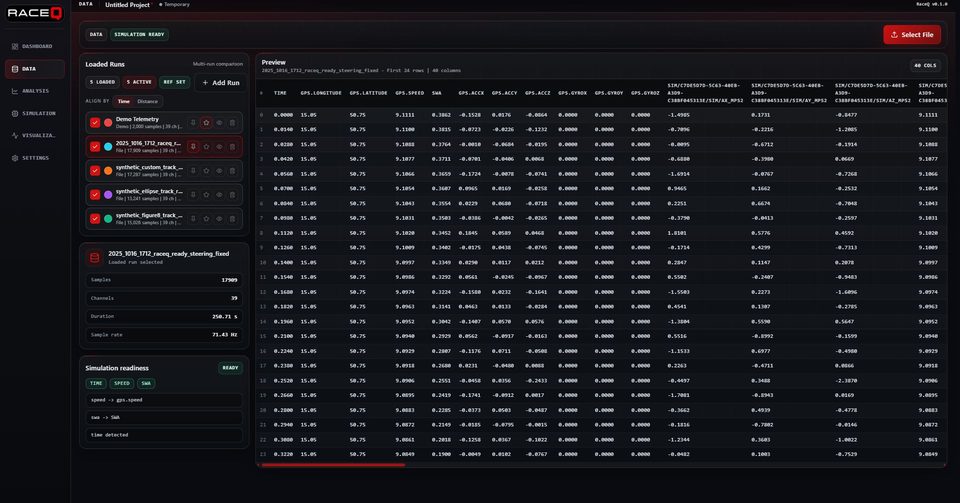Click the preview table horizontal scrollbar
The width and height of the screenshot is (960, 503).
coord(333,465)
